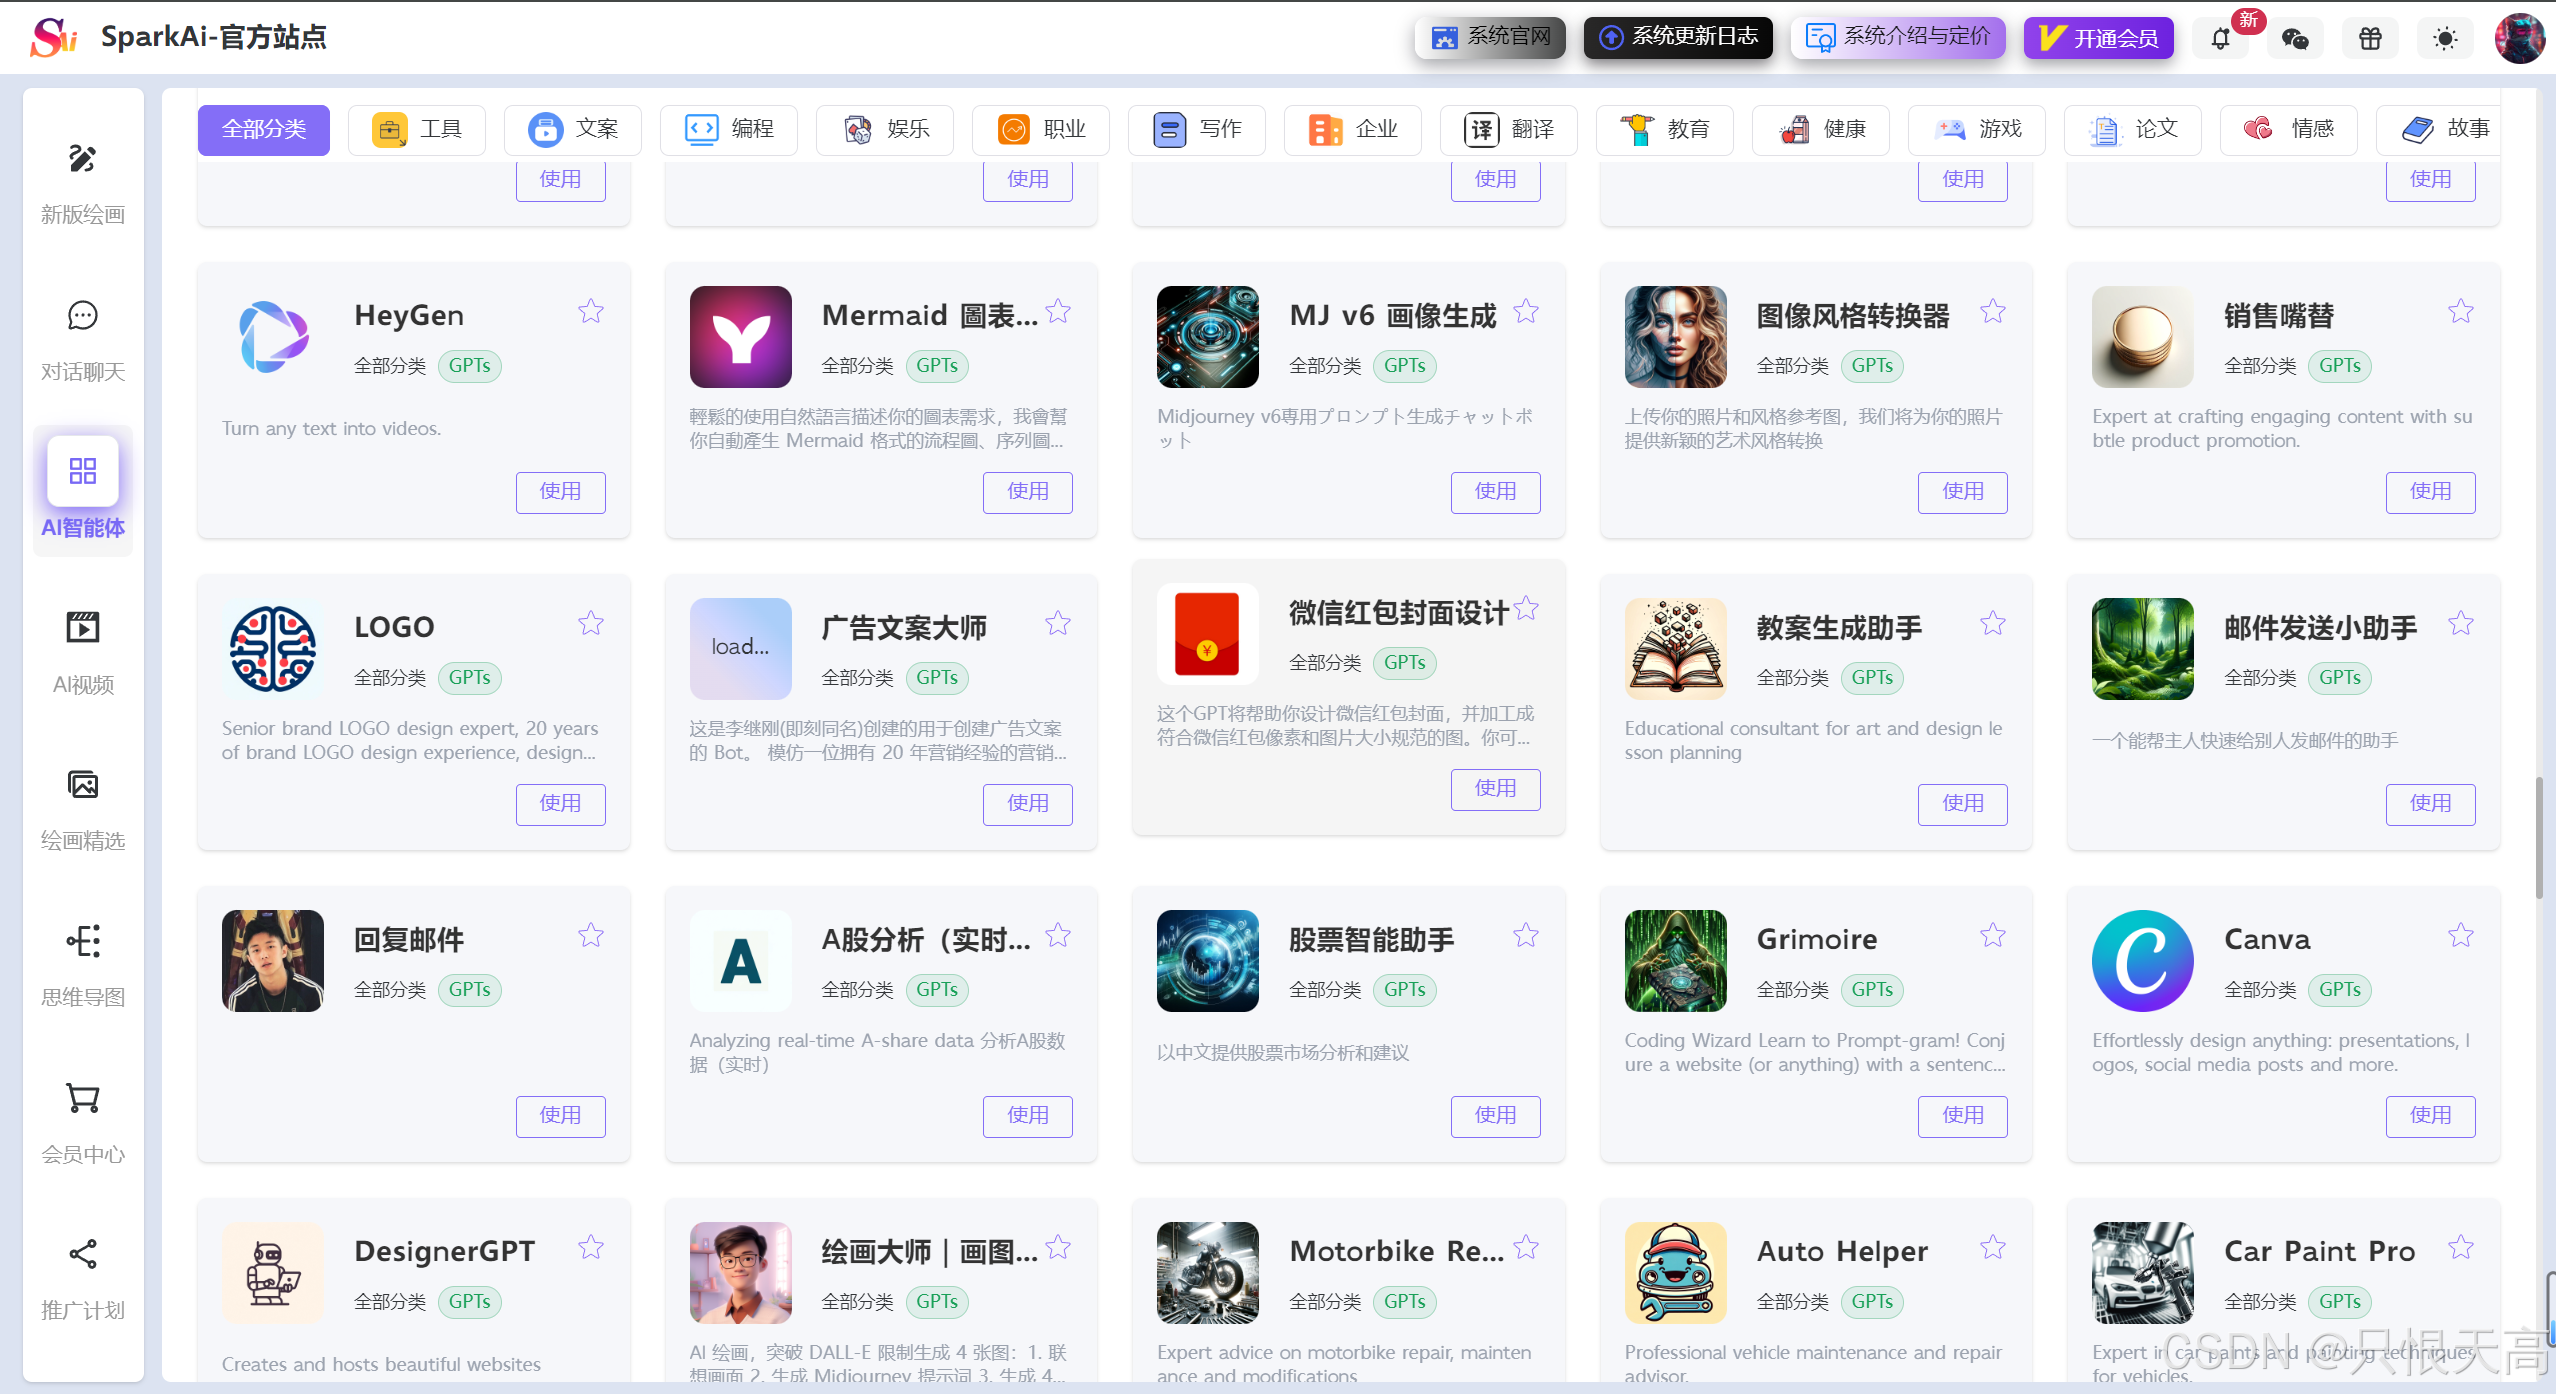Viewport: 2556px width, 1394px height.
Task: Open the 论文 category tab
Action: tap(2133, 130)
